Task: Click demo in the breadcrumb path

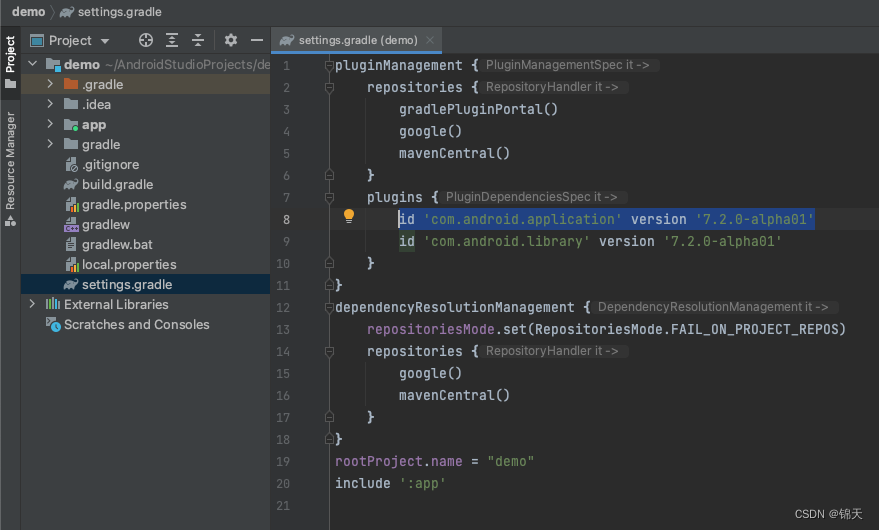Action: point(28,12)
